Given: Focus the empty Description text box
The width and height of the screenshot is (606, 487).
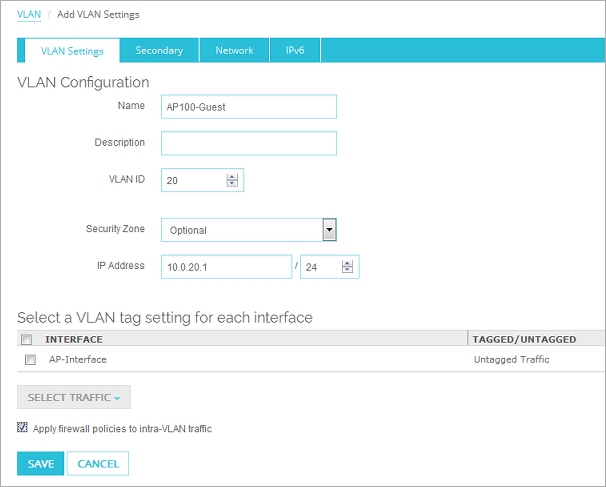Looking at the screenshot, I should click(248, 143).
